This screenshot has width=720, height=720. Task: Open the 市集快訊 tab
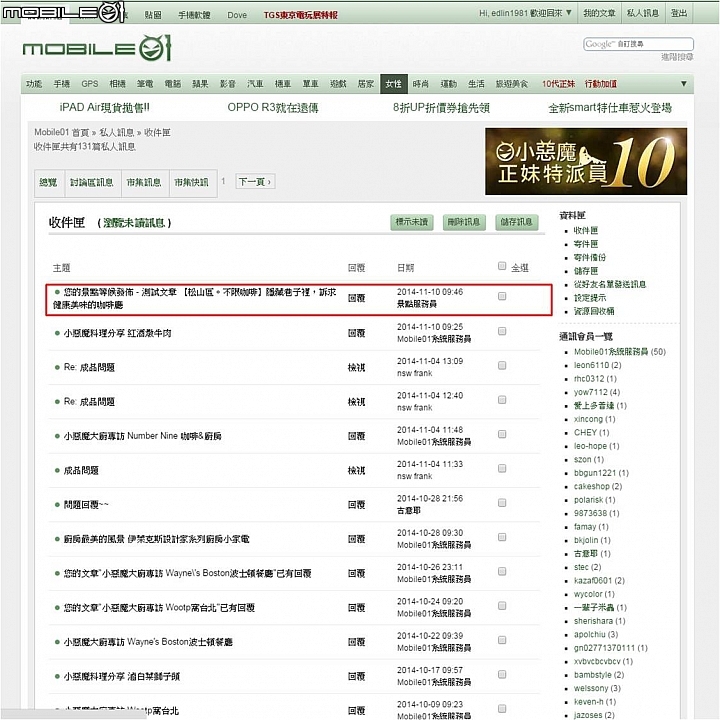tap(191, 183)
